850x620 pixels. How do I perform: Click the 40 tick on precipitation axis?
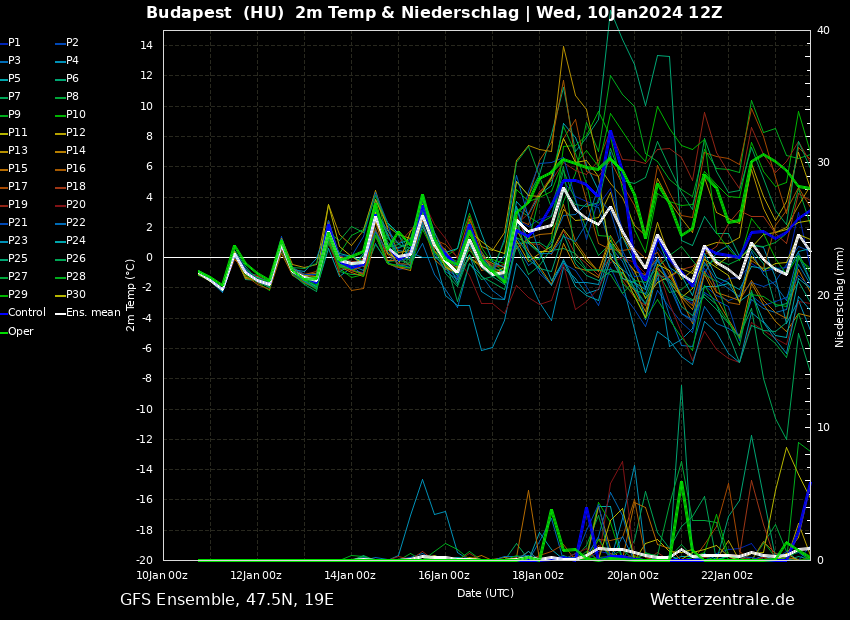823,31
